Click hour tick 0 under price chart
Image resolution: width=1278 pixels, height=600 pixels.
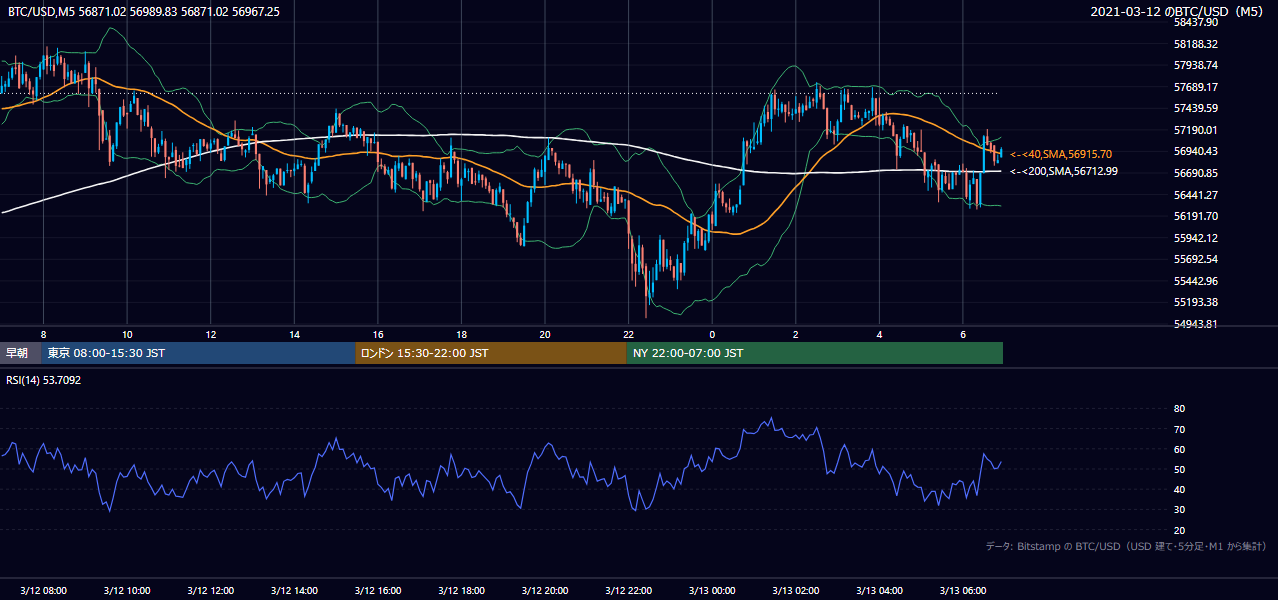coord(712,333)
